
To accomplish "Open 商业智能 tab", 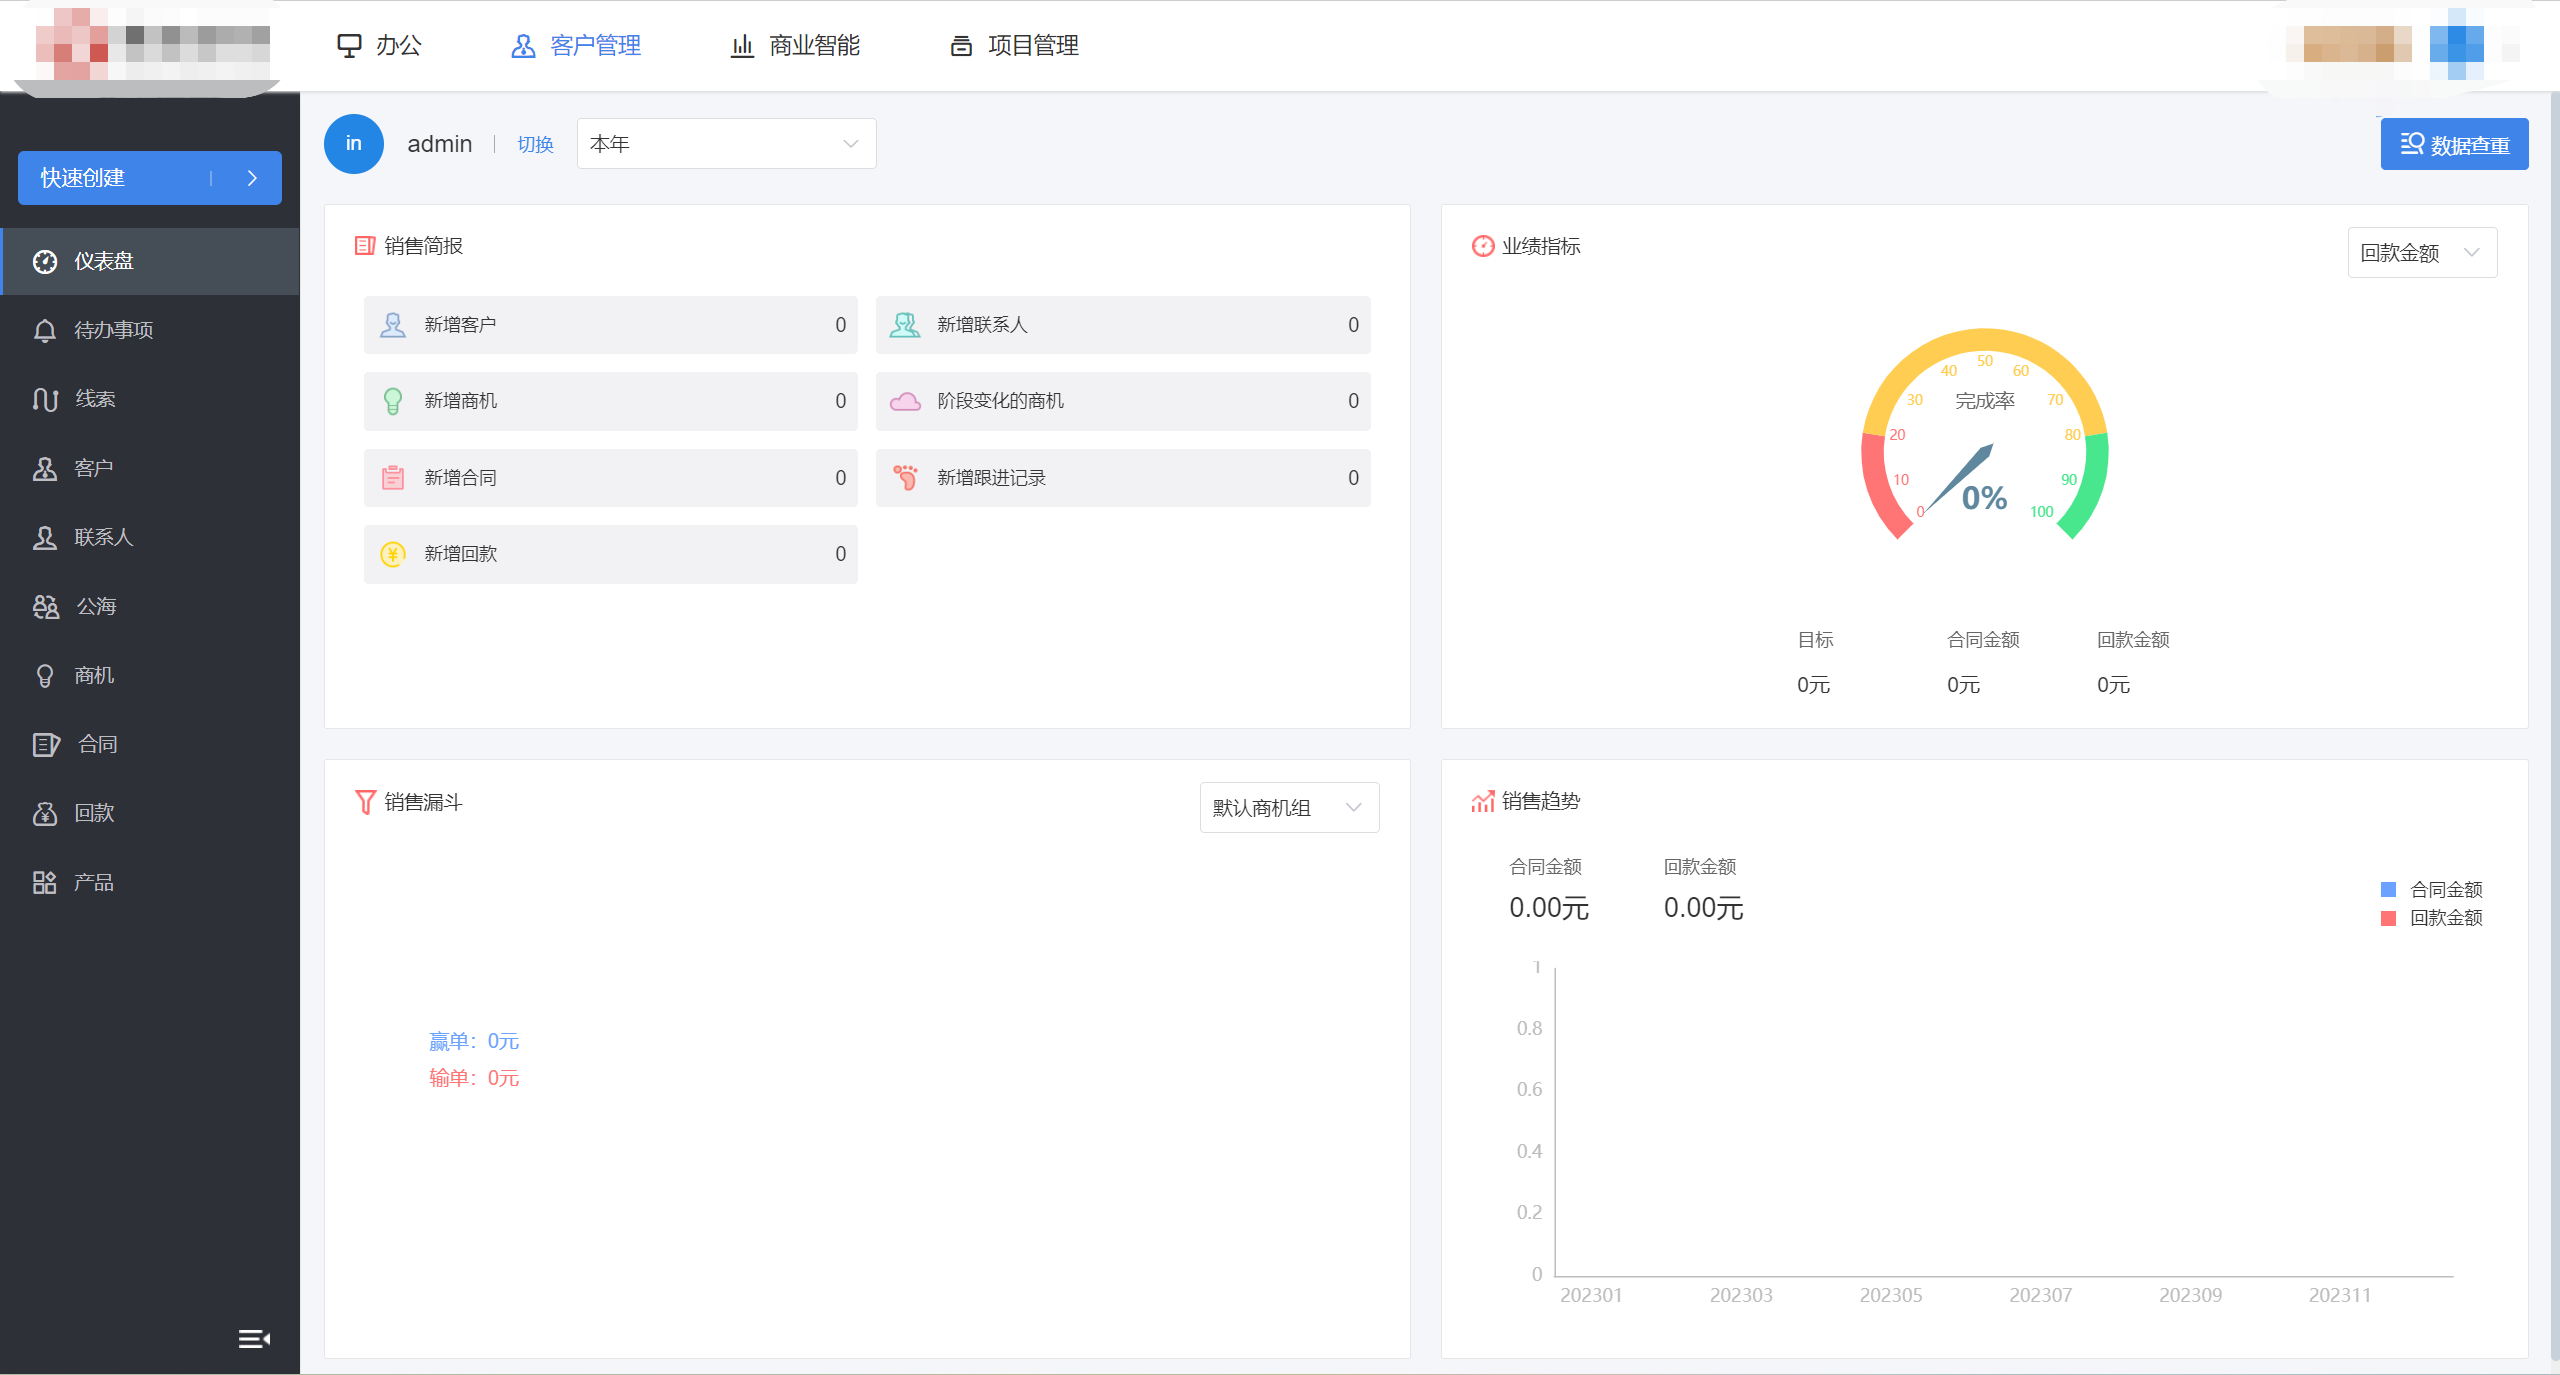I will (x=795, y=45).
